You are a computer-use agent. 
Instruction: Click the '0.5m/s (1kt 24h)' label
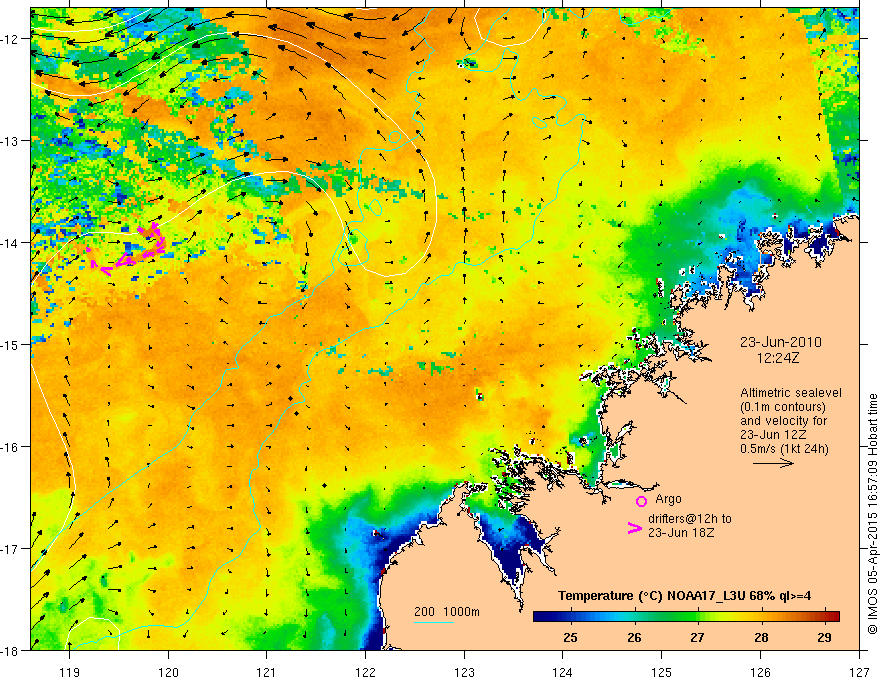[785, 449]
